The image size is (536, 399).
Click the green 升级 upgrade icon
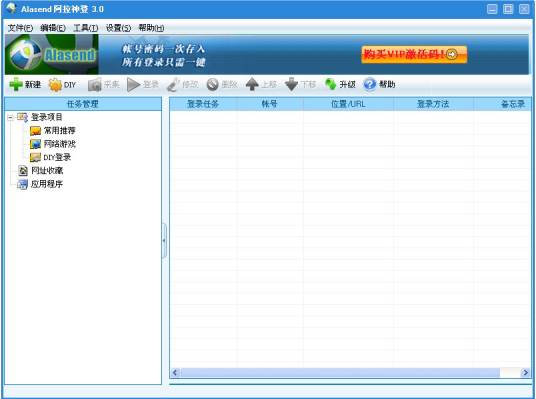[331, 84]
